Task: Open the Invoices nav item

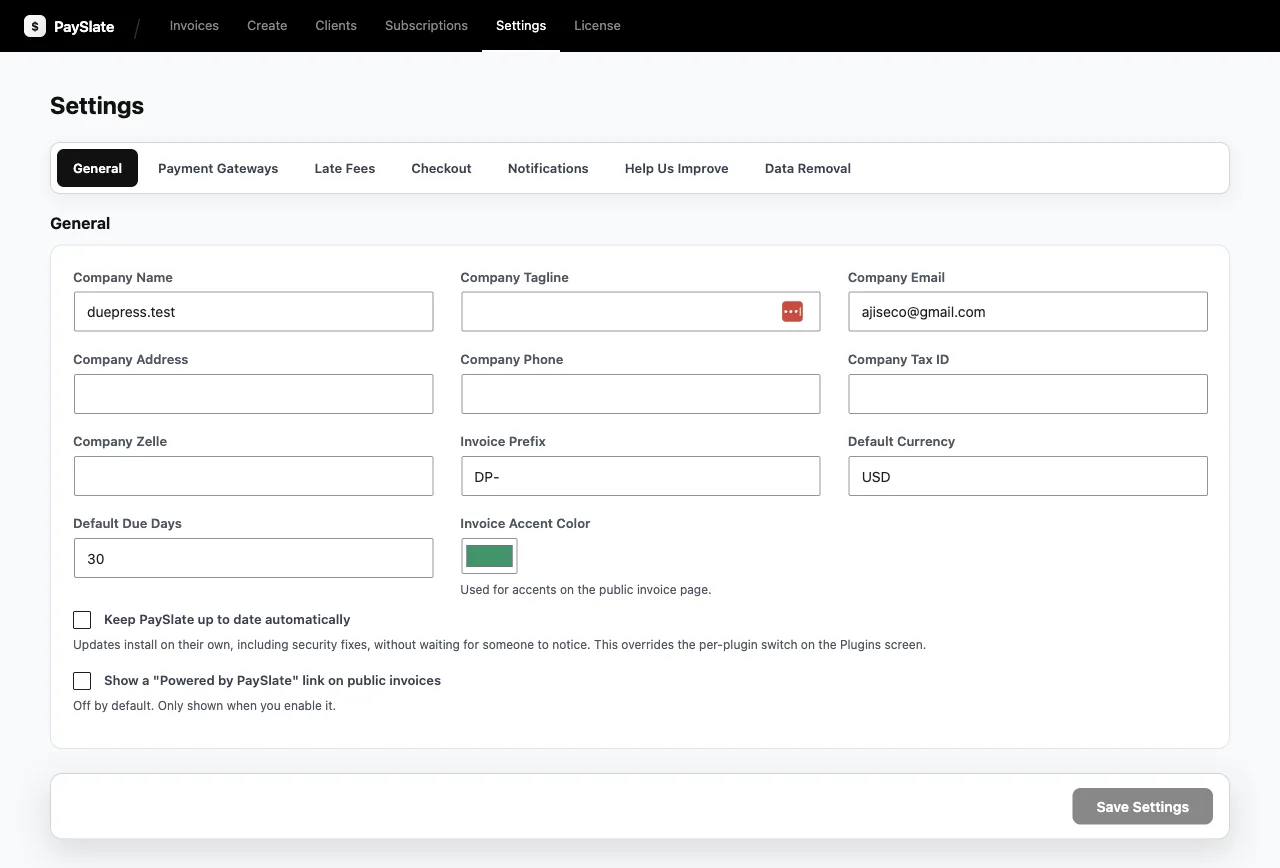Action: click(194, 26)
